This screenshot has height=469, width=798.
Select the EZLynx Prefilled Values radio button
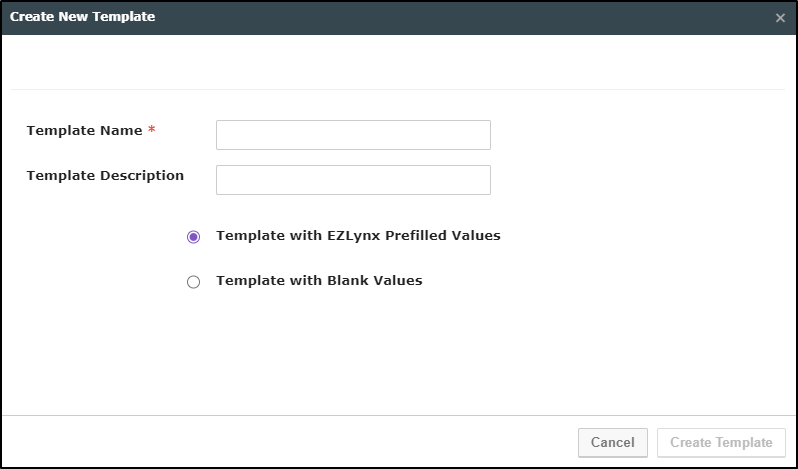pos(194,237)
